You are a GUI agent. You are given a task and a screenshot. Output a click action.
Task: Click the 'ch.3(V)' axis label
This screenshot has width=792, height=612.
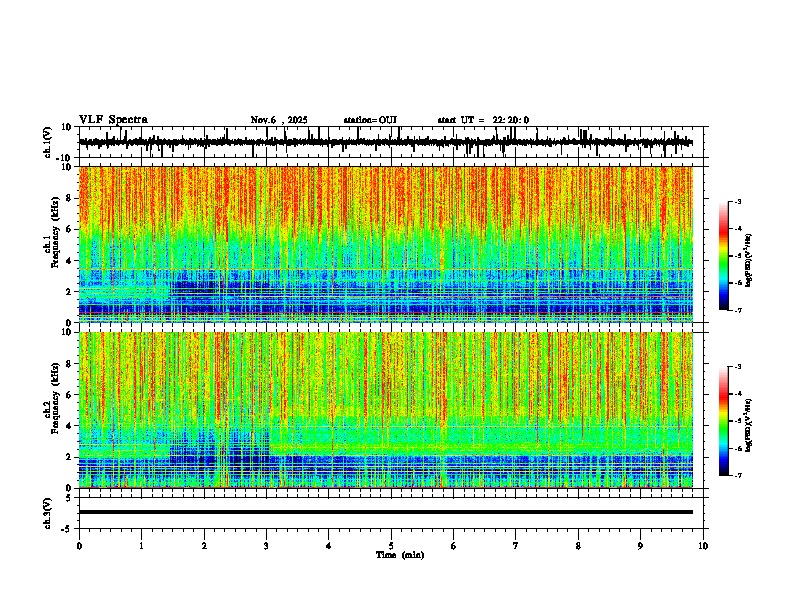(x=48, y=514)
